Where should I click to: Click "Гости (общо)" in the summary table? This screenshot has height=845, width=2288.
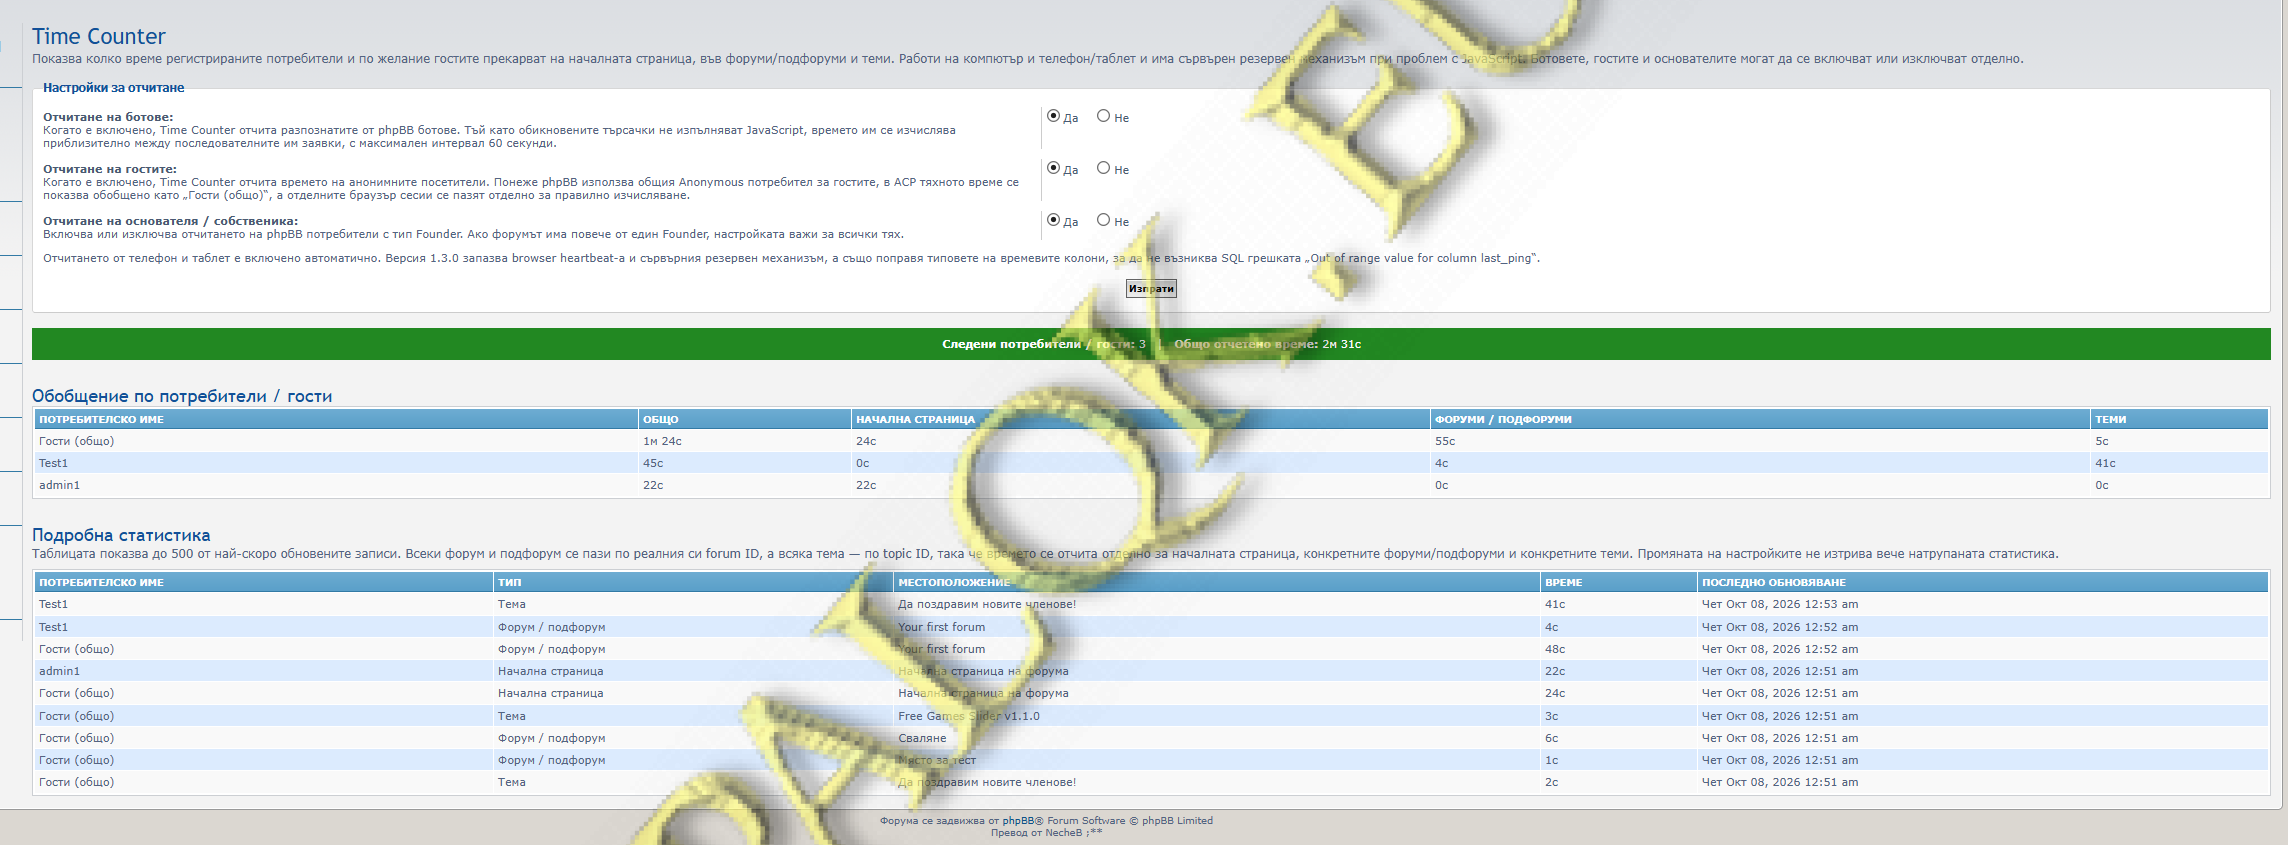click(x=76, y=441)
